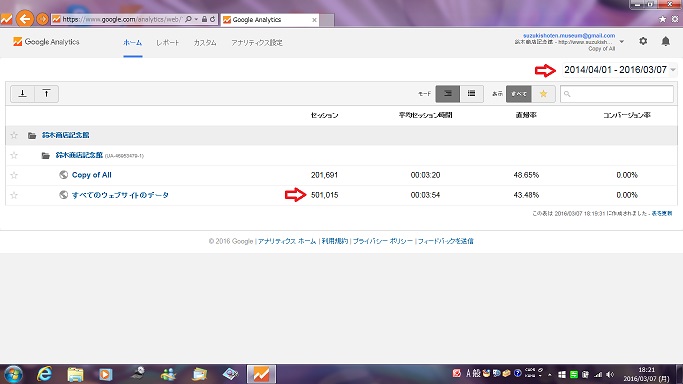Open the top-level 鈴木商店記念館 account link

tap(65, 135)
